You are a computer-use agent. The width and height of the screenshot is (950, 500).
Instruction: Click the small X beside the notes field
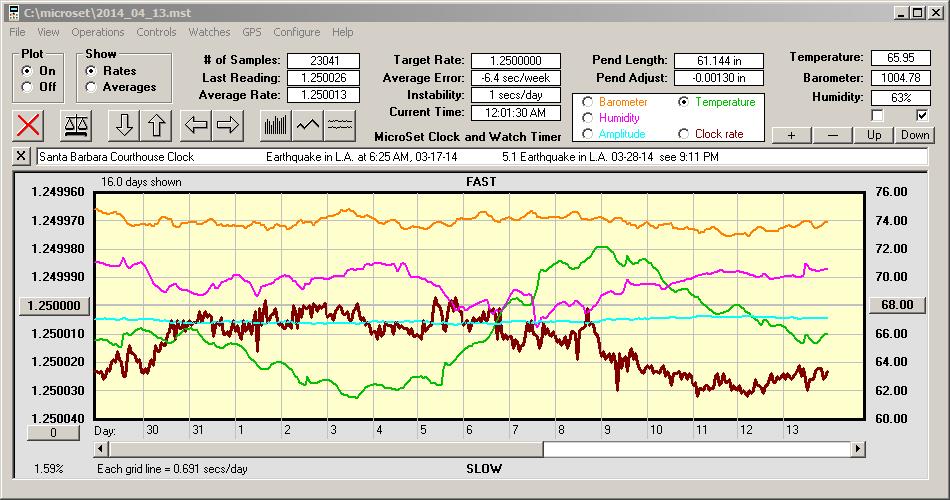tap(22, 157)
